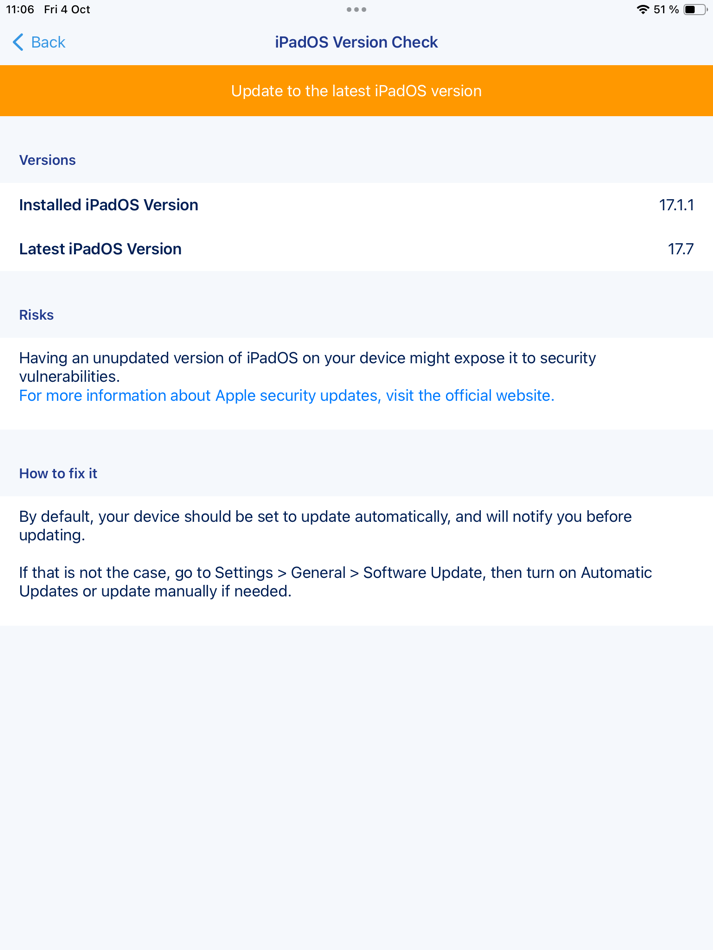The height and width of the screenshot is (950, 713).
Task: Open the Apple security updates link
Action: [286, 395]
